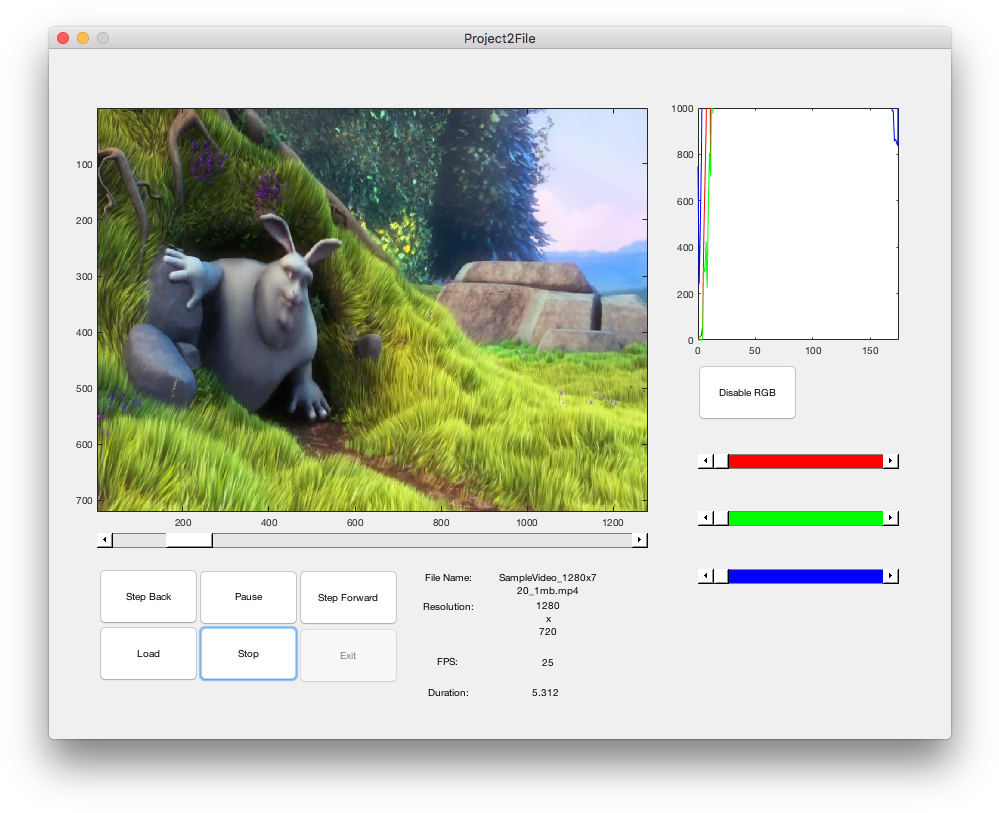The height and width of the screenshot is (813, 999).
Task: Stop the video playback
Action: point(248,653)
